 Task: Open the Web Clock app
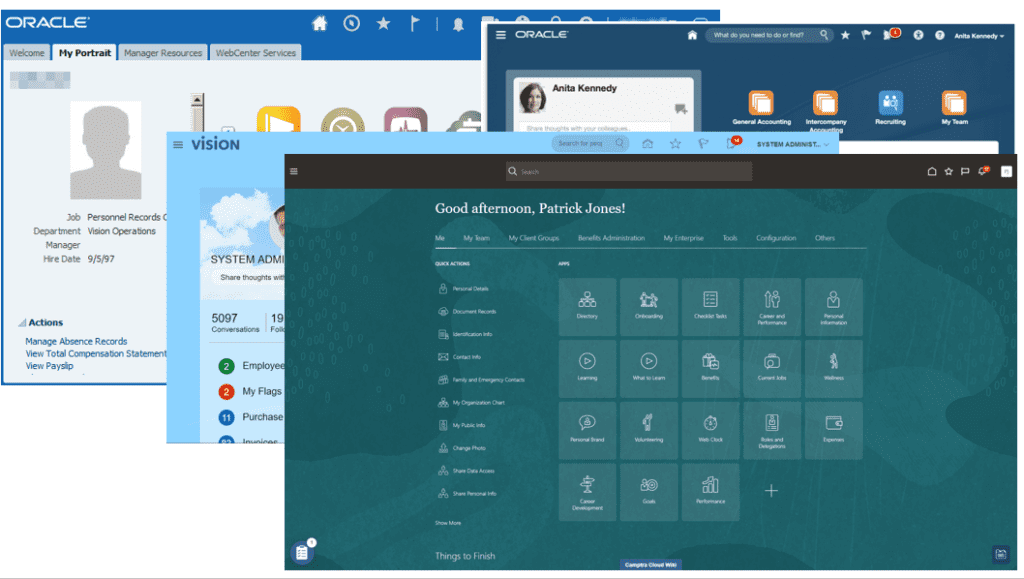[711, 430]
